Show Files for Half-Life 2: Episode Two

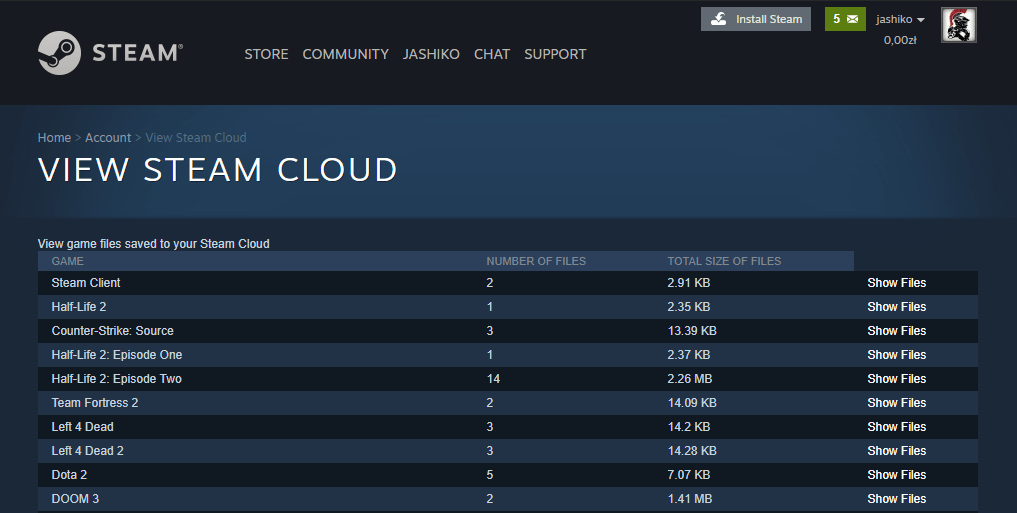click(x=896, y=379)
